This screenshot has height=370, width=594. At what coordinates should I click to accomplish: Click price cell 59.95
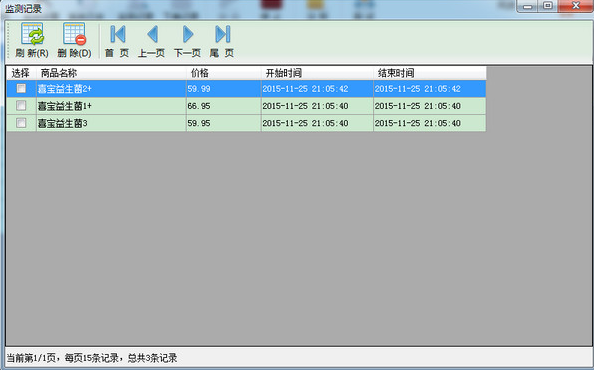tap(224, 123)
